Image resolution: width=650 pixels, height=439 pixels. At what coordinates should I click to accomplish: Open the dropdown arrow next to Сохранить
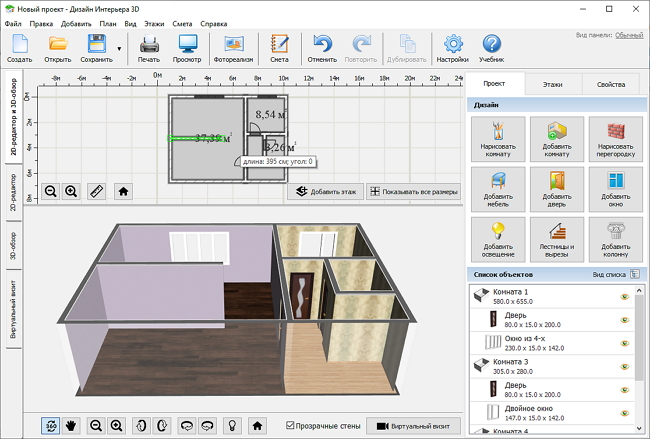pyautogui.click(x=120, y=47)
